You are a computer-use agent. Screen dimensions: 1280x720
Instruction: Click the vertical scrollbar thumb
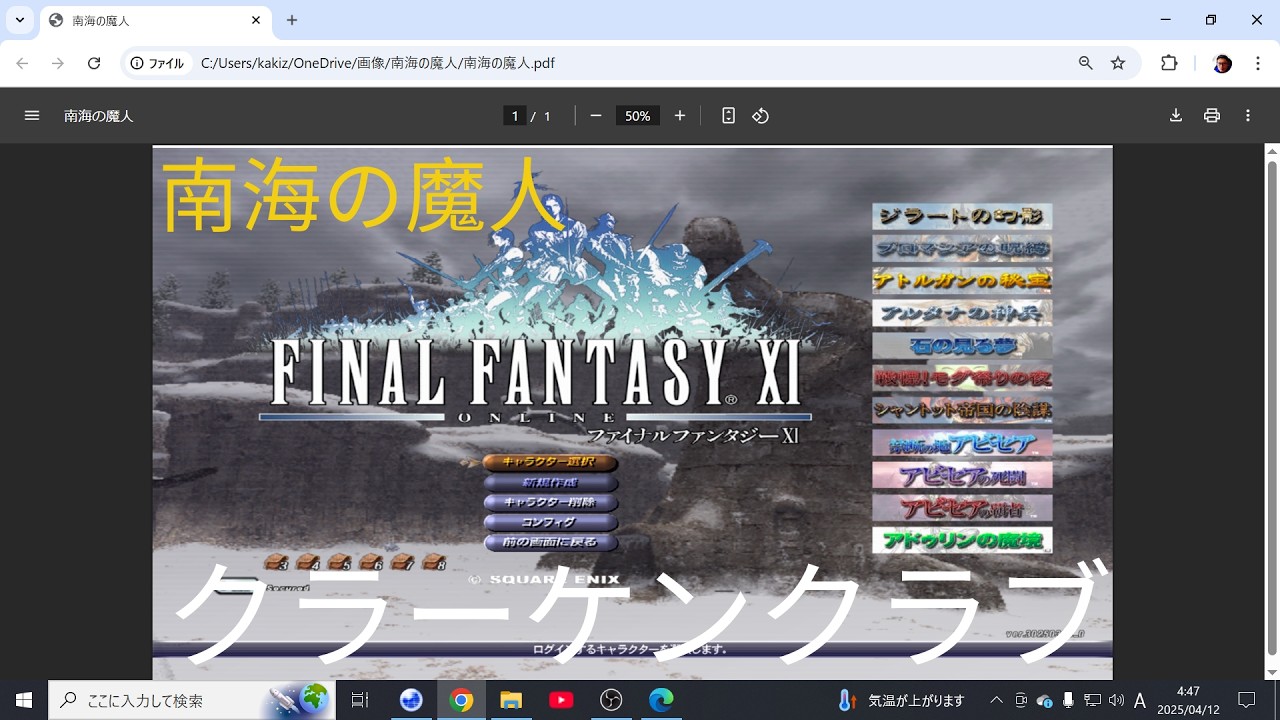pos(1272,410)
